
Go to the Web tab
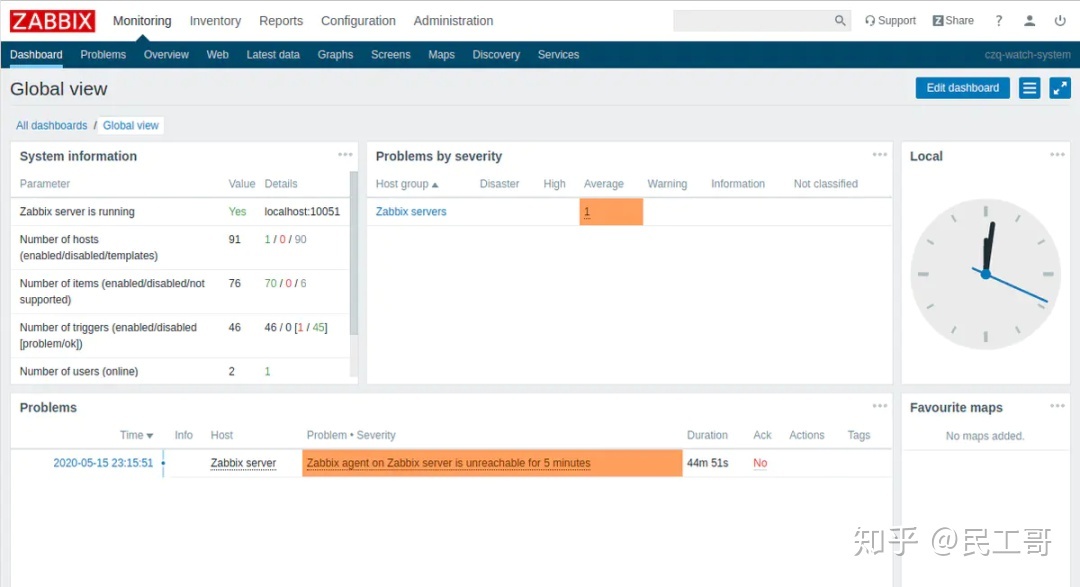218,54
